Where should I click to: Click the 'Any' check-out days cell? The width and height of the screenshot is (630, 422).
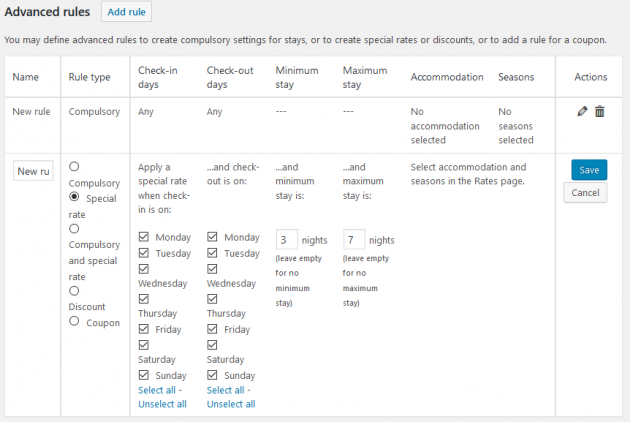pos(214,112)
